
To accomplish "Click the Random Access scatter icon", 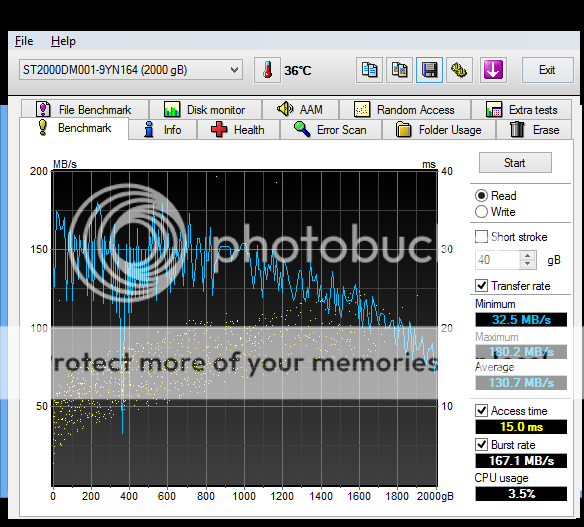I will [362, 109].
